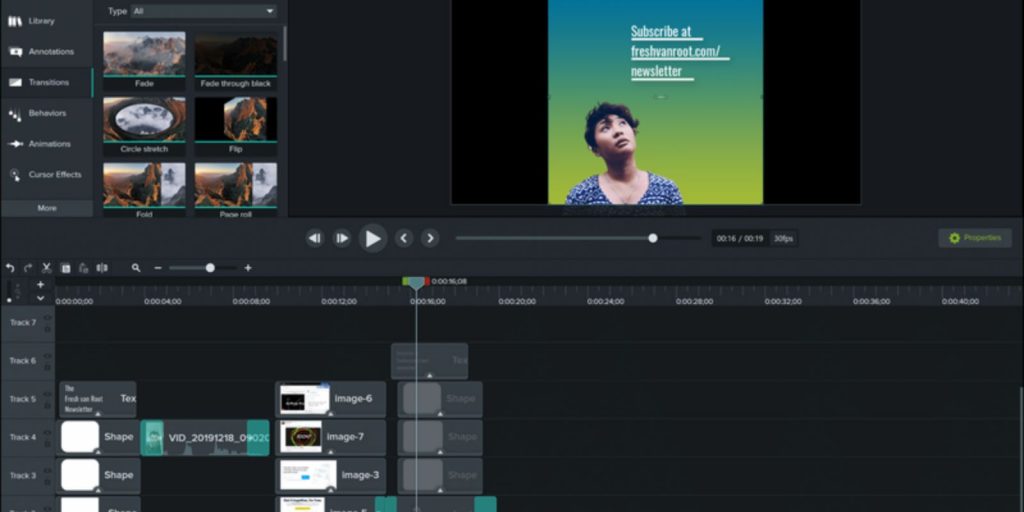Select the image-6 clip on Track 5
1024x512 pixels.
pyautogui.click(x=330, y=399)
